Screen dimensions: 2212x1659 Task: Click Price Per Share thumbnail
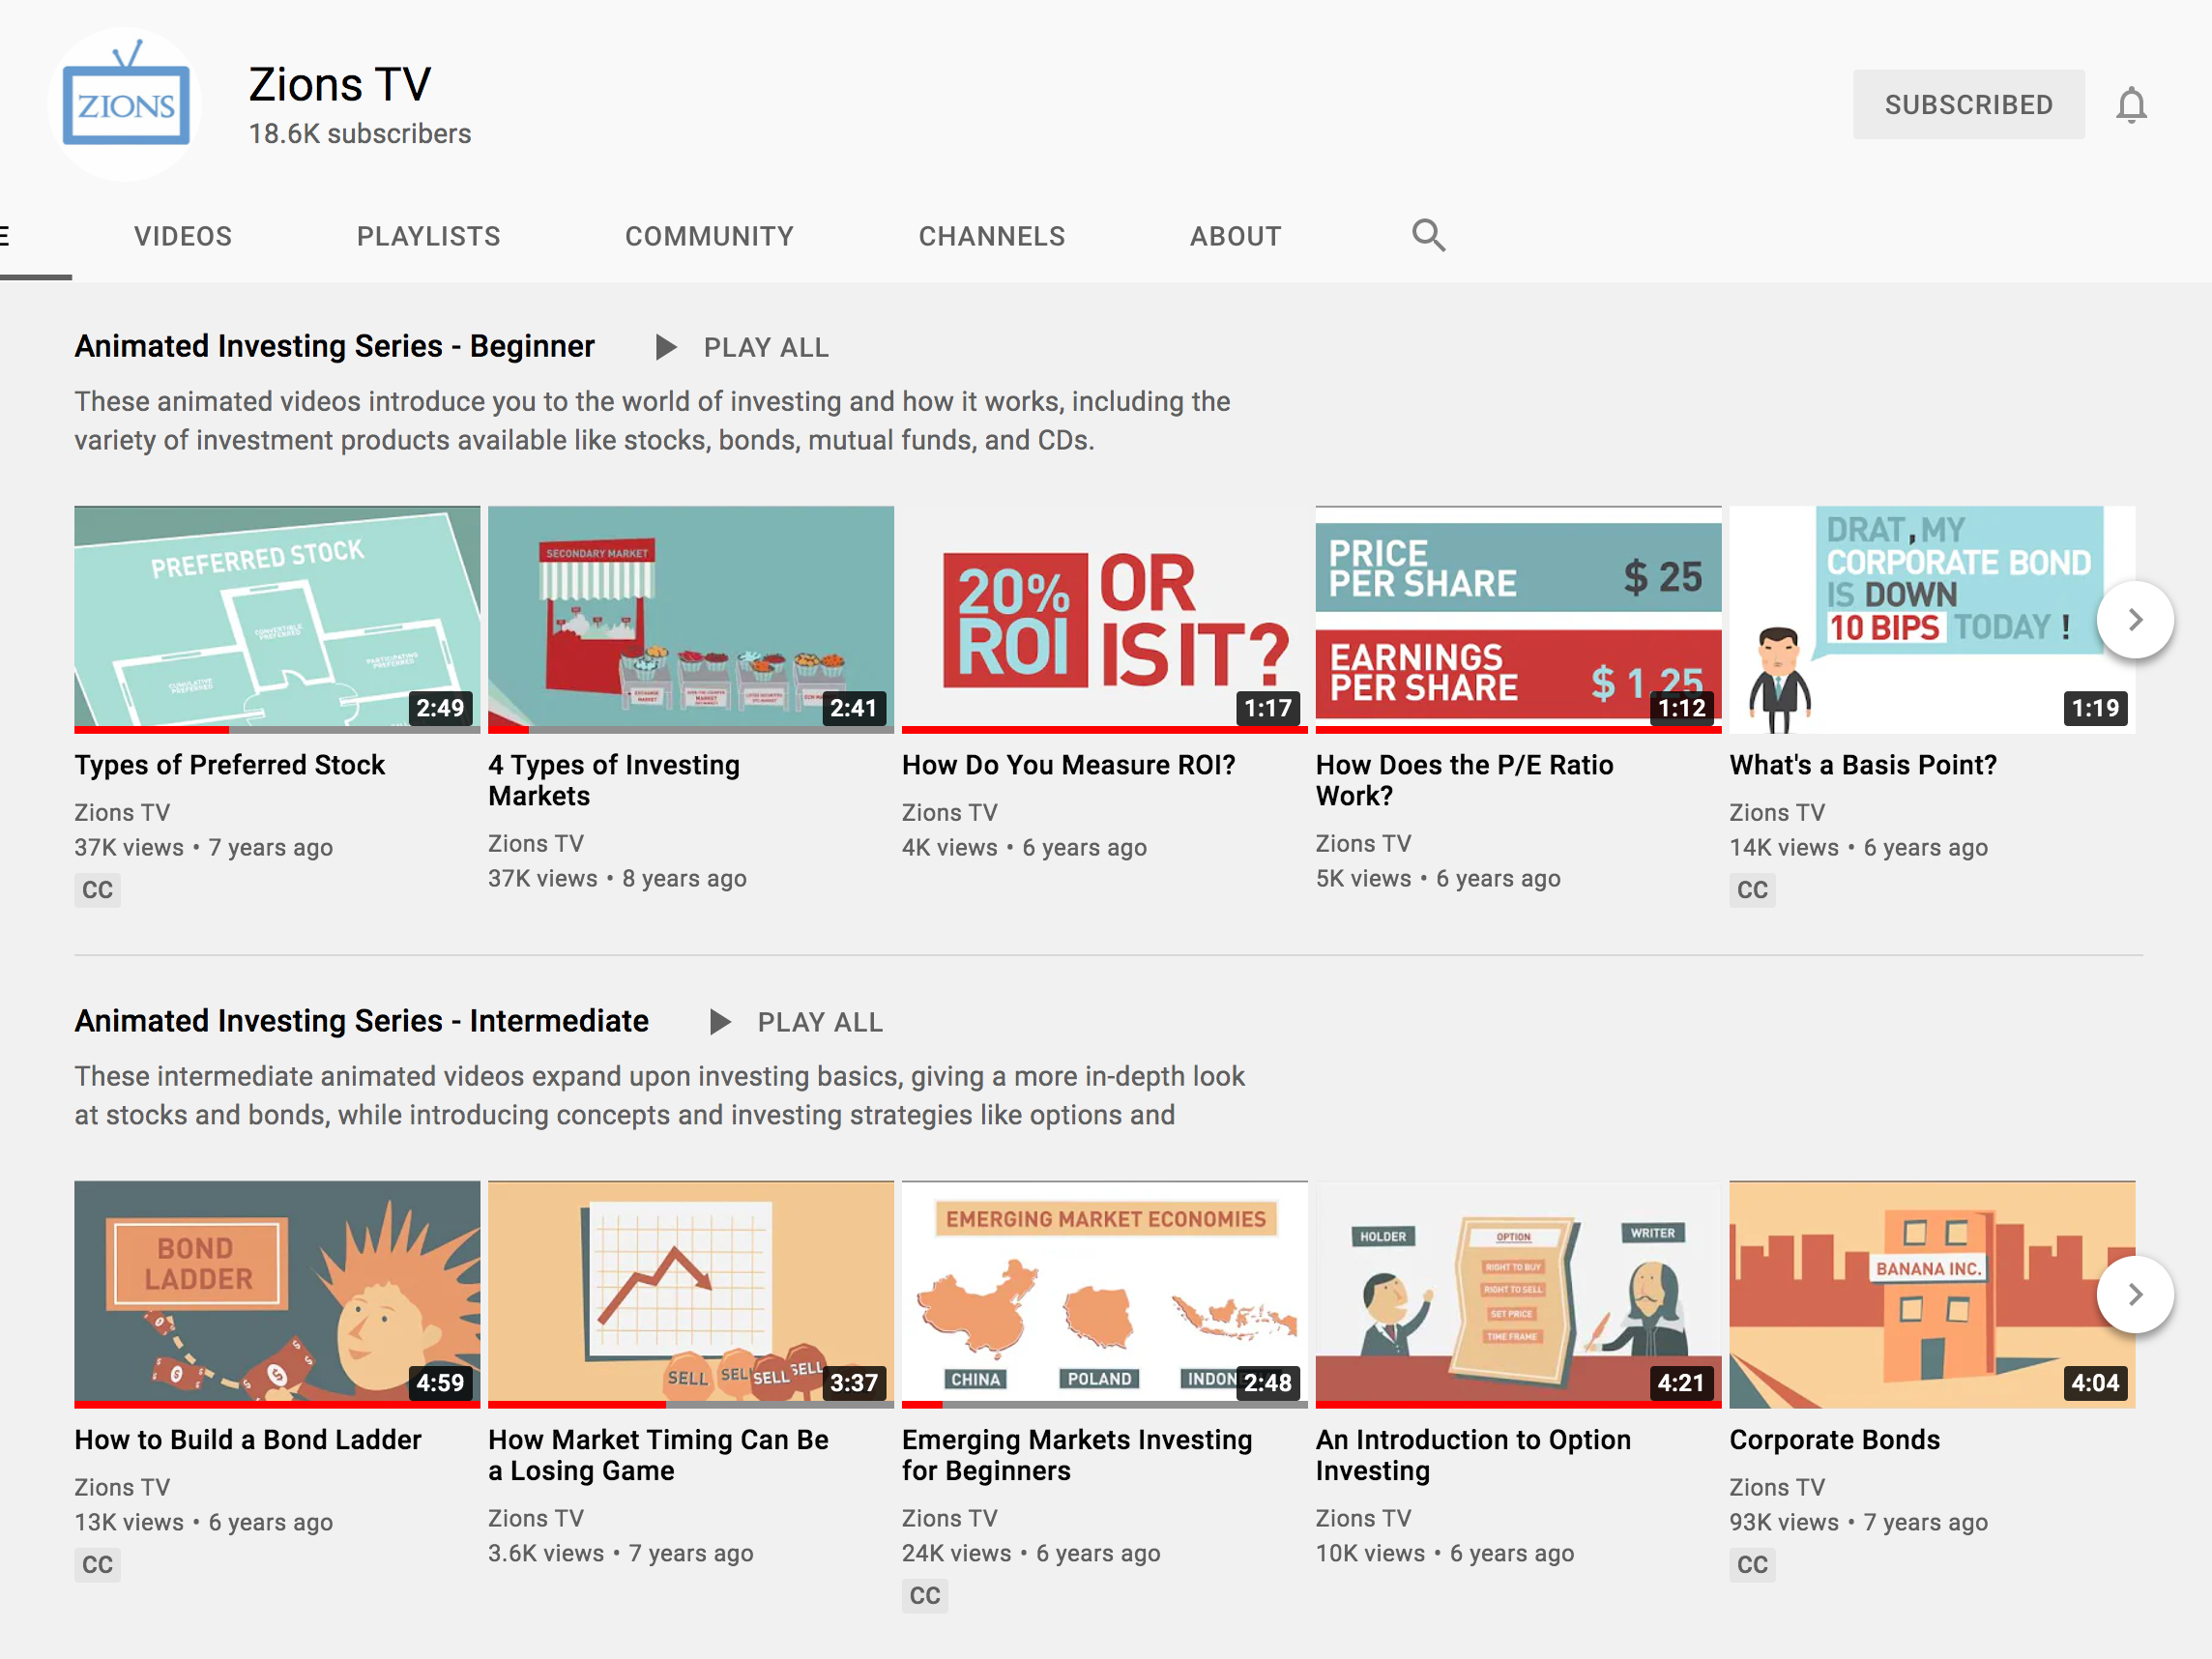[x=1519, y=619]
